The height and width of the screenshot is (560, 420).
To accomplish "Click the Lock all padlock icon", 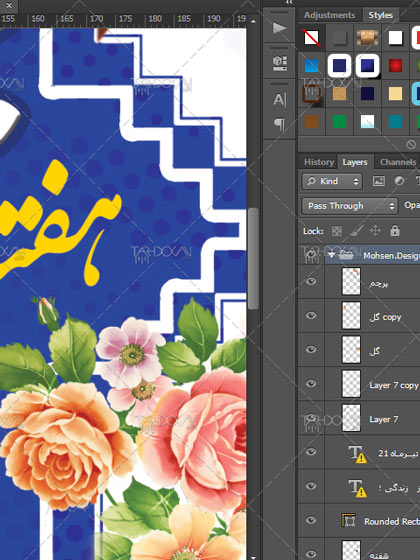I will click(x=395, y=230).
